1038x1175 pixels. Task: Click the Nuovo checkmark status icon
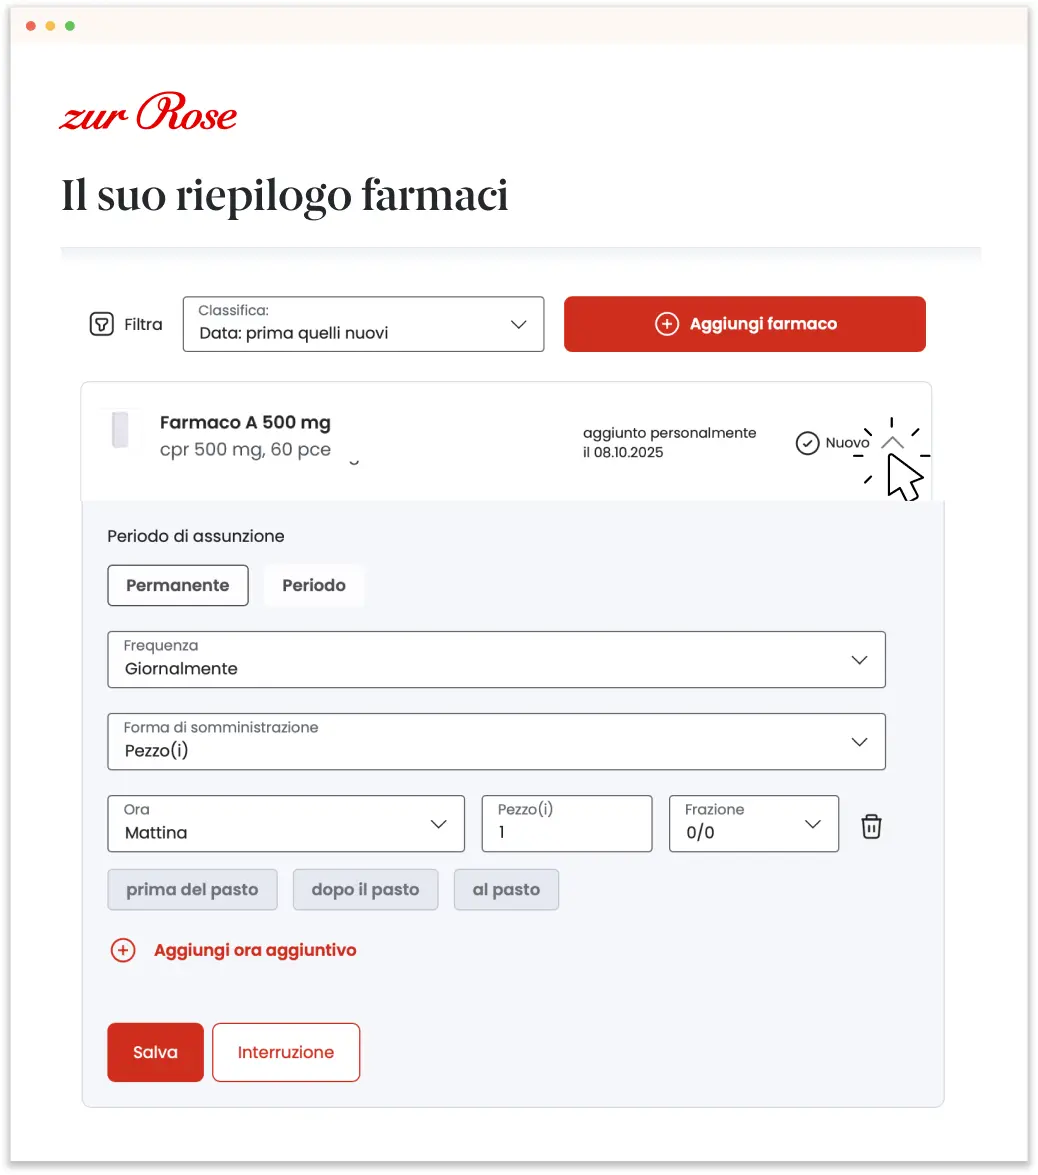[x=807, y=443]
